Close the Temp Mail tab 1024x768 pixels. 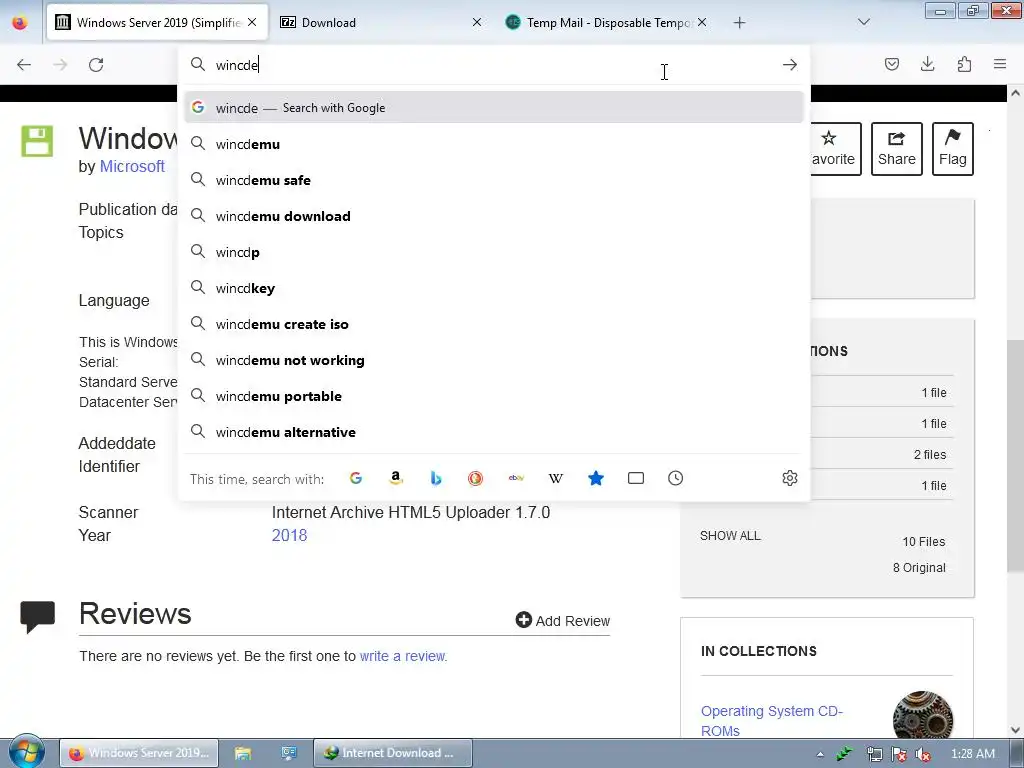(x=701, y=22)
